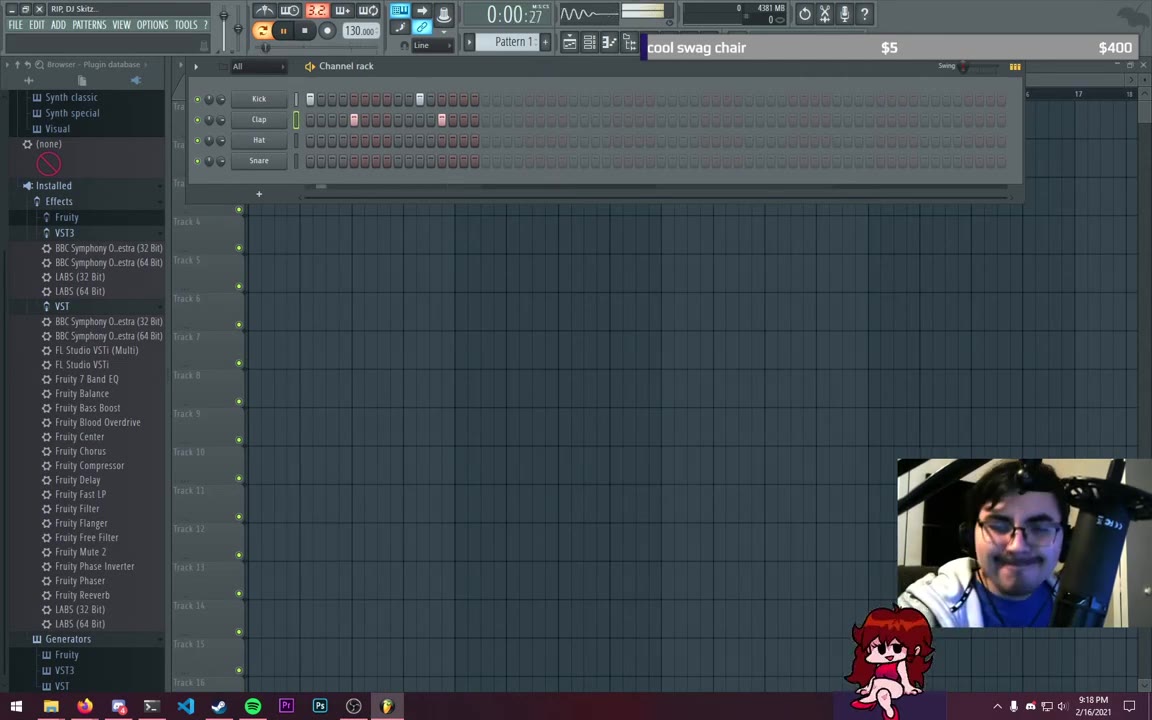1152x720 pixels.
Task: Add a channel with plus button
Action: [259, 194]
